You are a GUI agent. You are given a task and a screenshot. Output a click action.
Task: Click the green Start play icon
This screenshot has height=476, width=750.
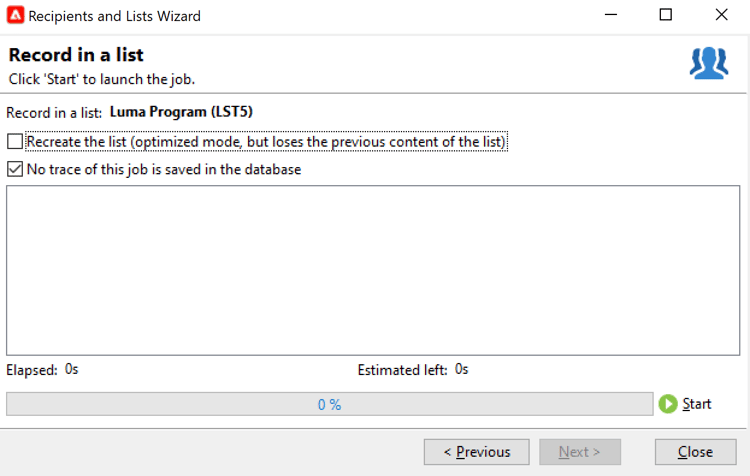668,404
